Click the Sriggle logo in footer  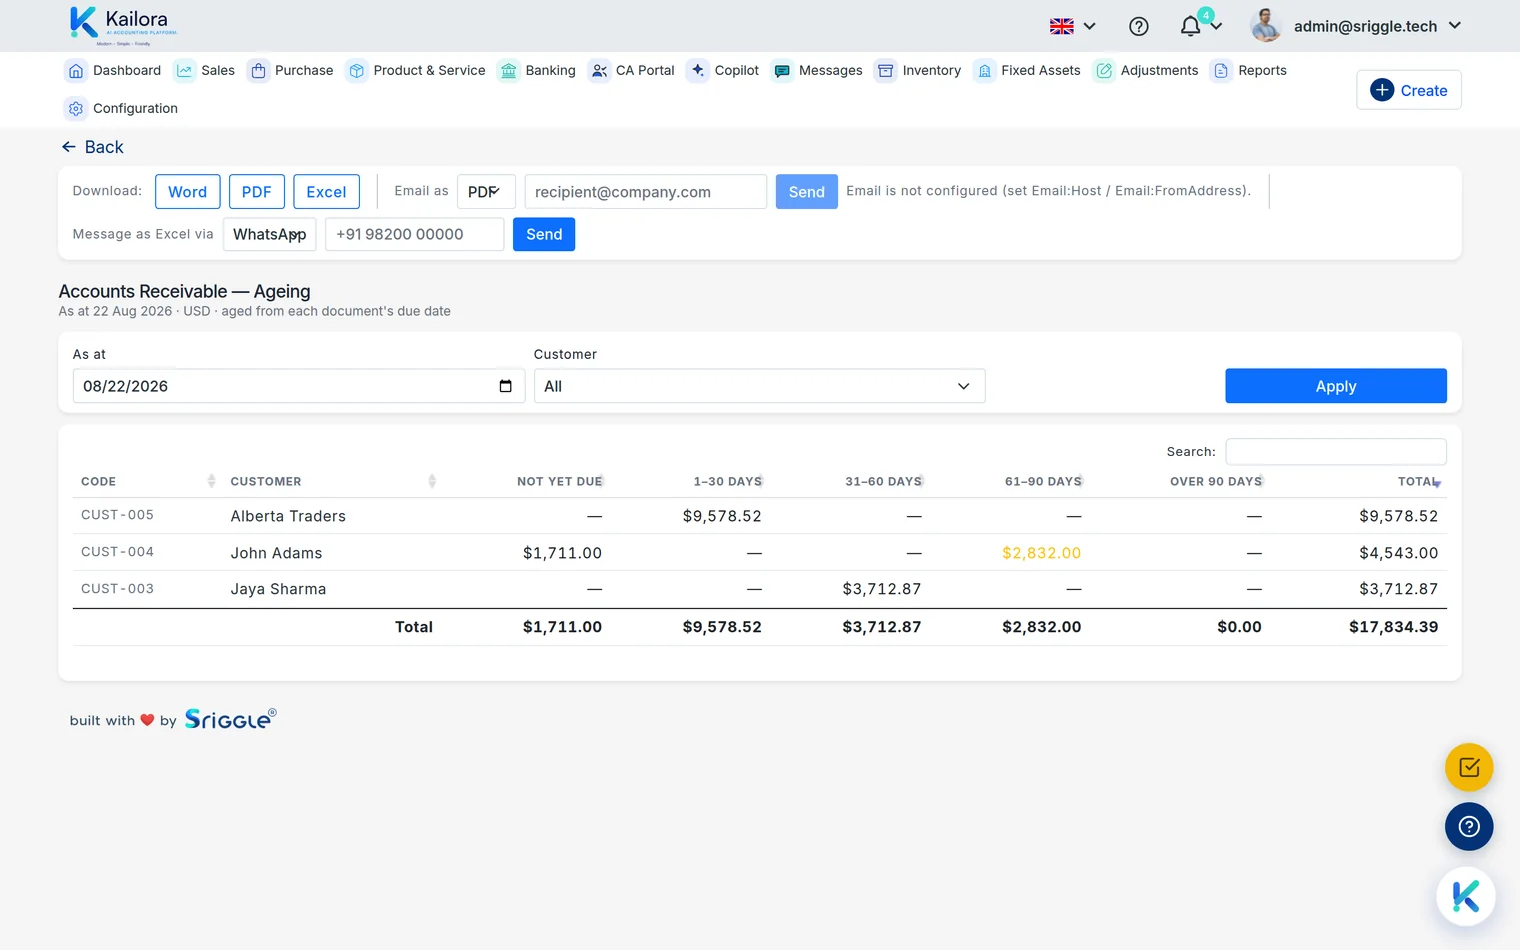click(230, 719)
